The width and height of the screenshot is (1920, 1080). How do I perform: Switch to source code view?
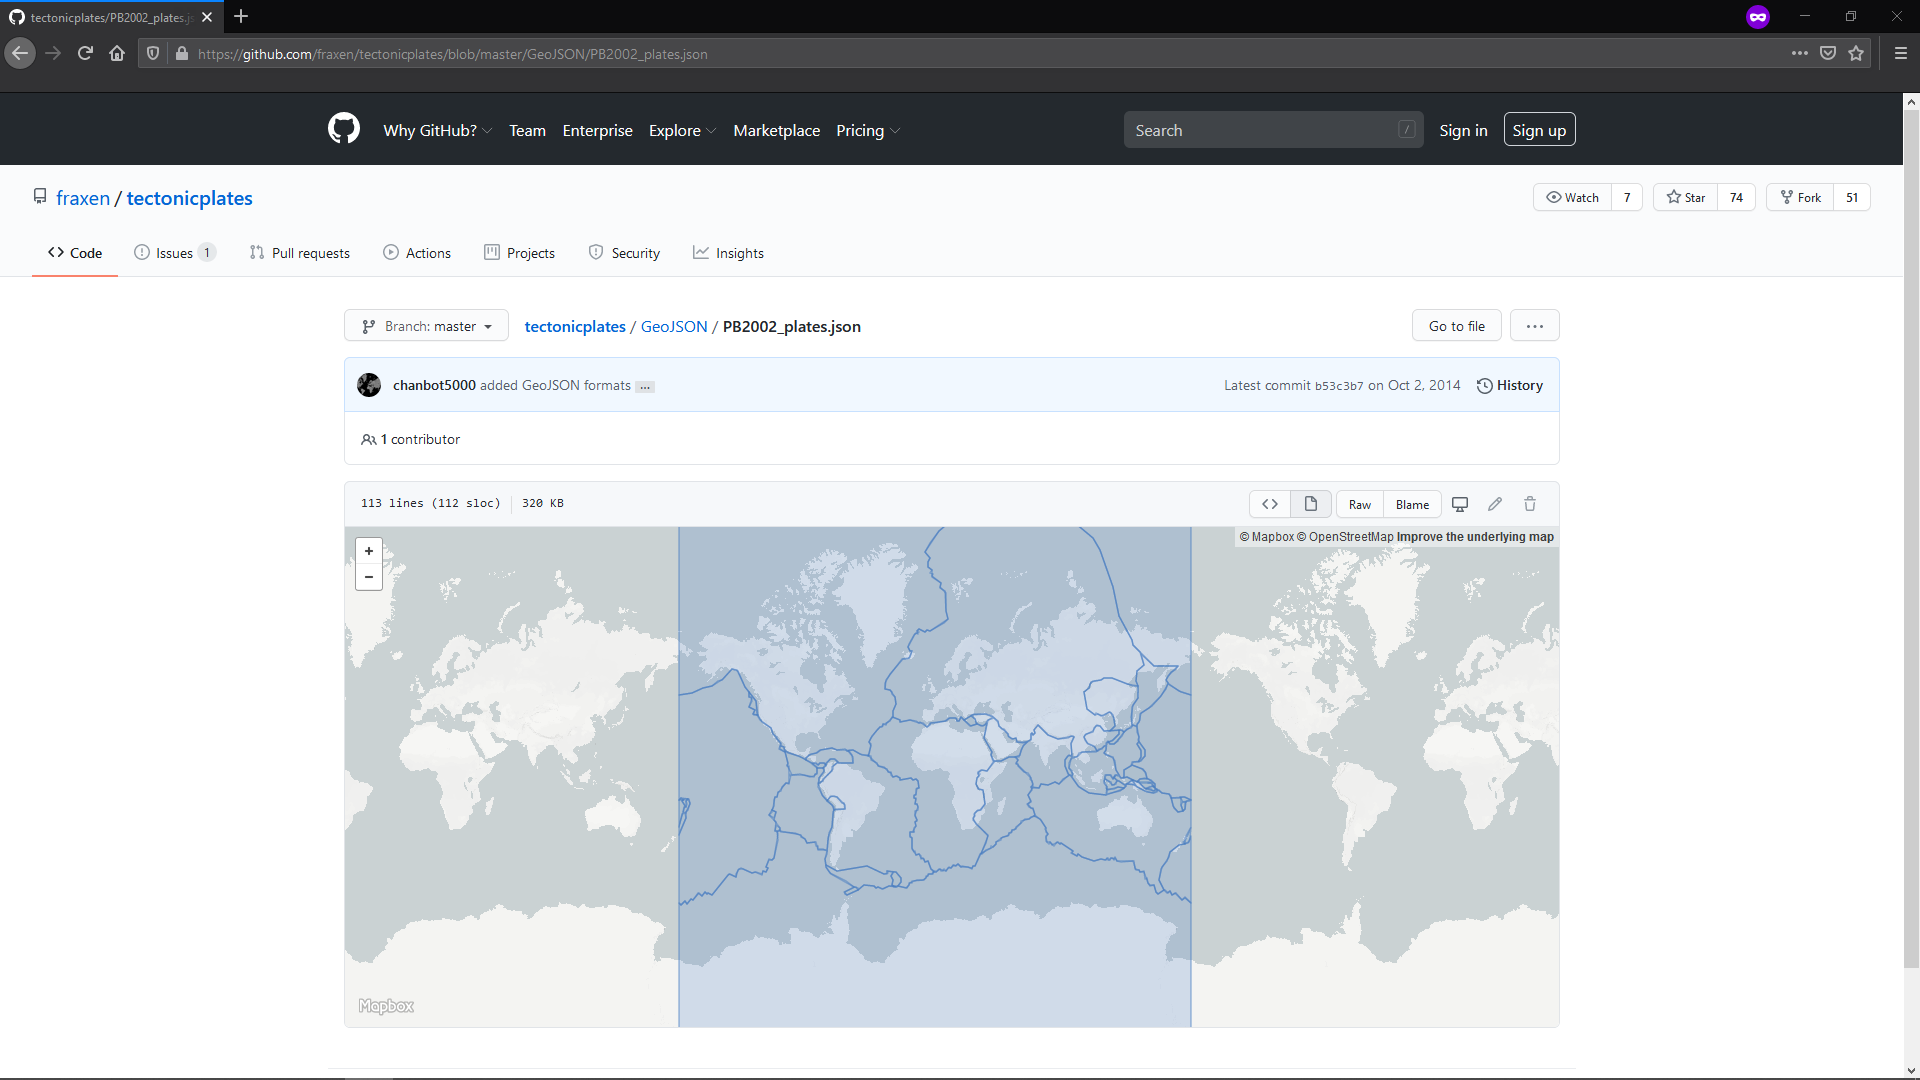coord(1270,504)
